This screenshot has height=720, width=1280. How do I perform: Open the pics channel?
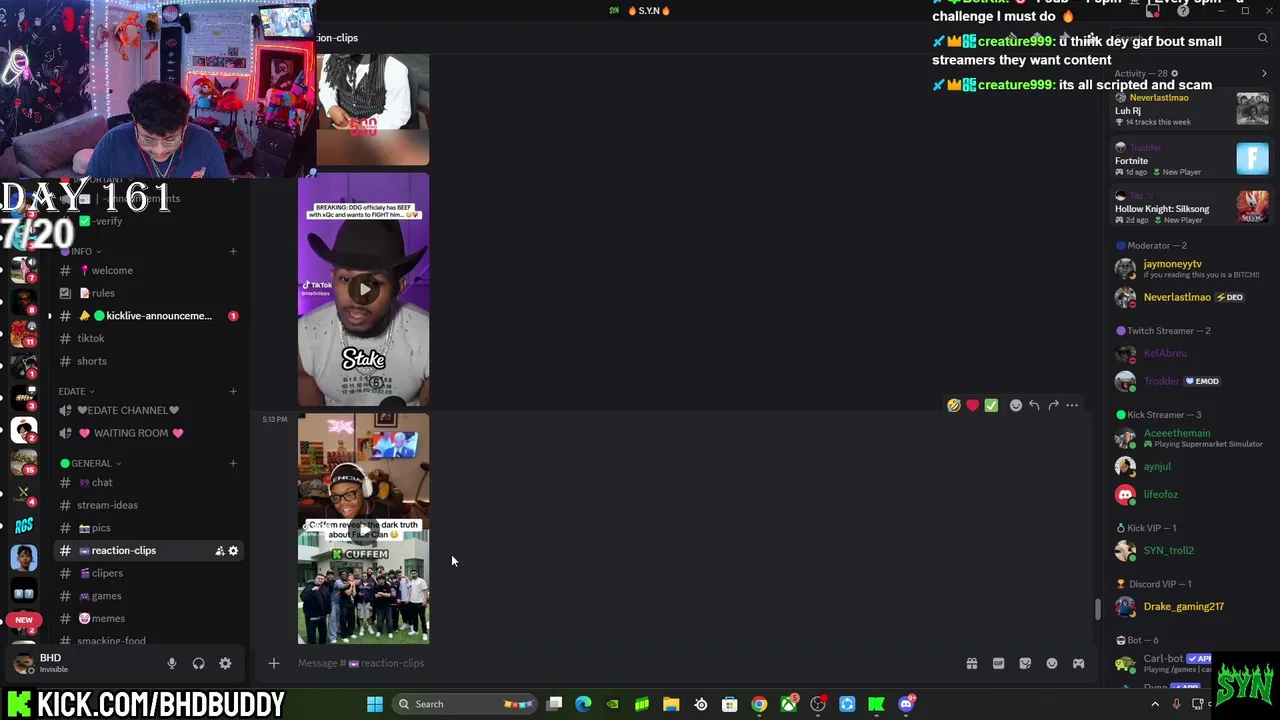pyautogui.click(x=148, y=528)
